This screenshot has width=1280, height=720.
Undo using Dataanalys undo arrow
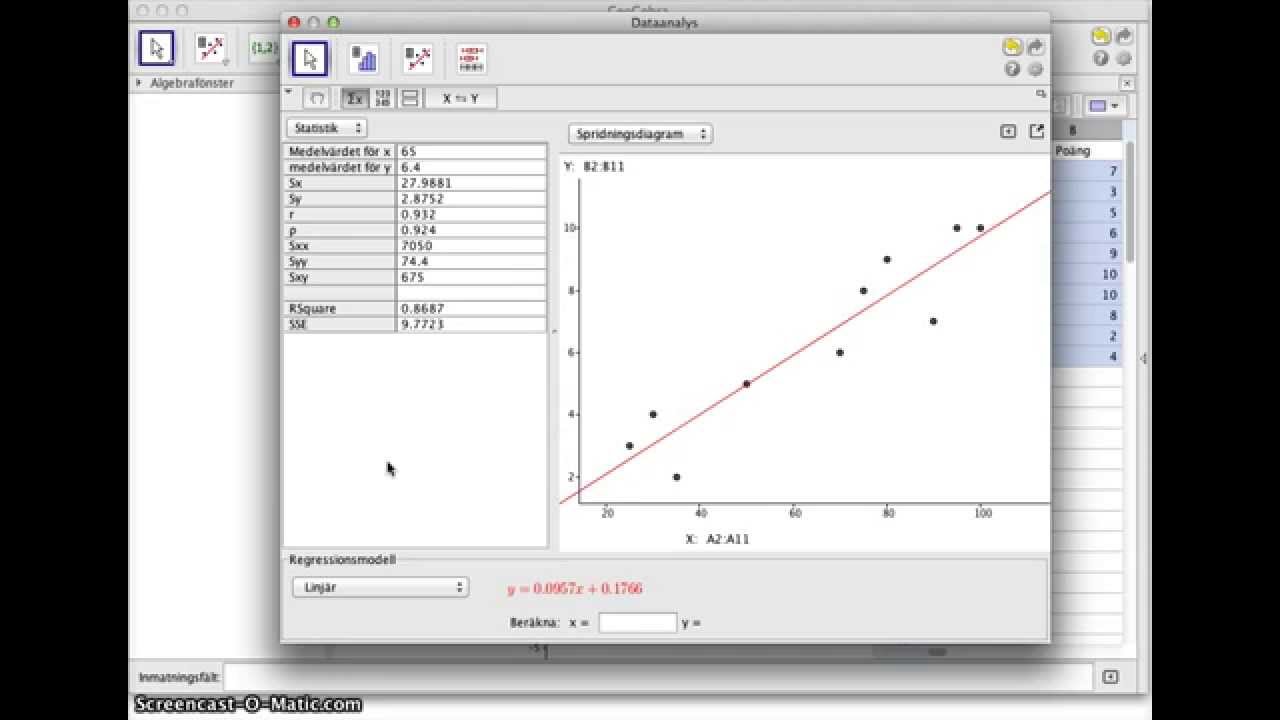(1012, 47)
